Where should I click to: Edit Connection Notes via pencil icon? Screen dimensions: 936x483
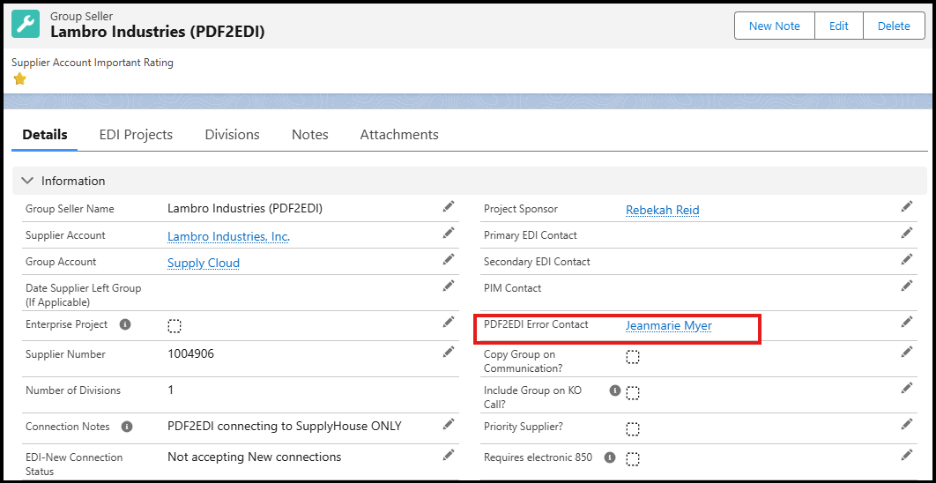(x=448, y=424)
